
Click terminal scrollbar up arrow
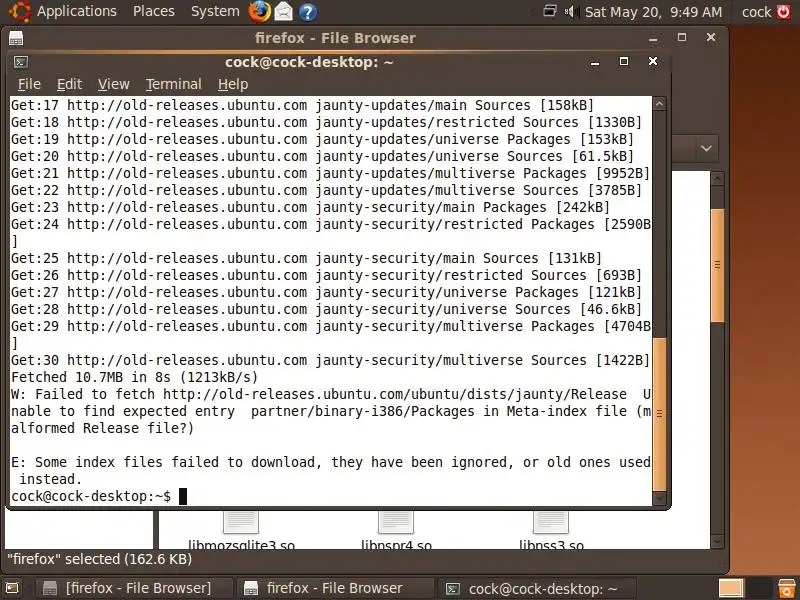(659, 104)
